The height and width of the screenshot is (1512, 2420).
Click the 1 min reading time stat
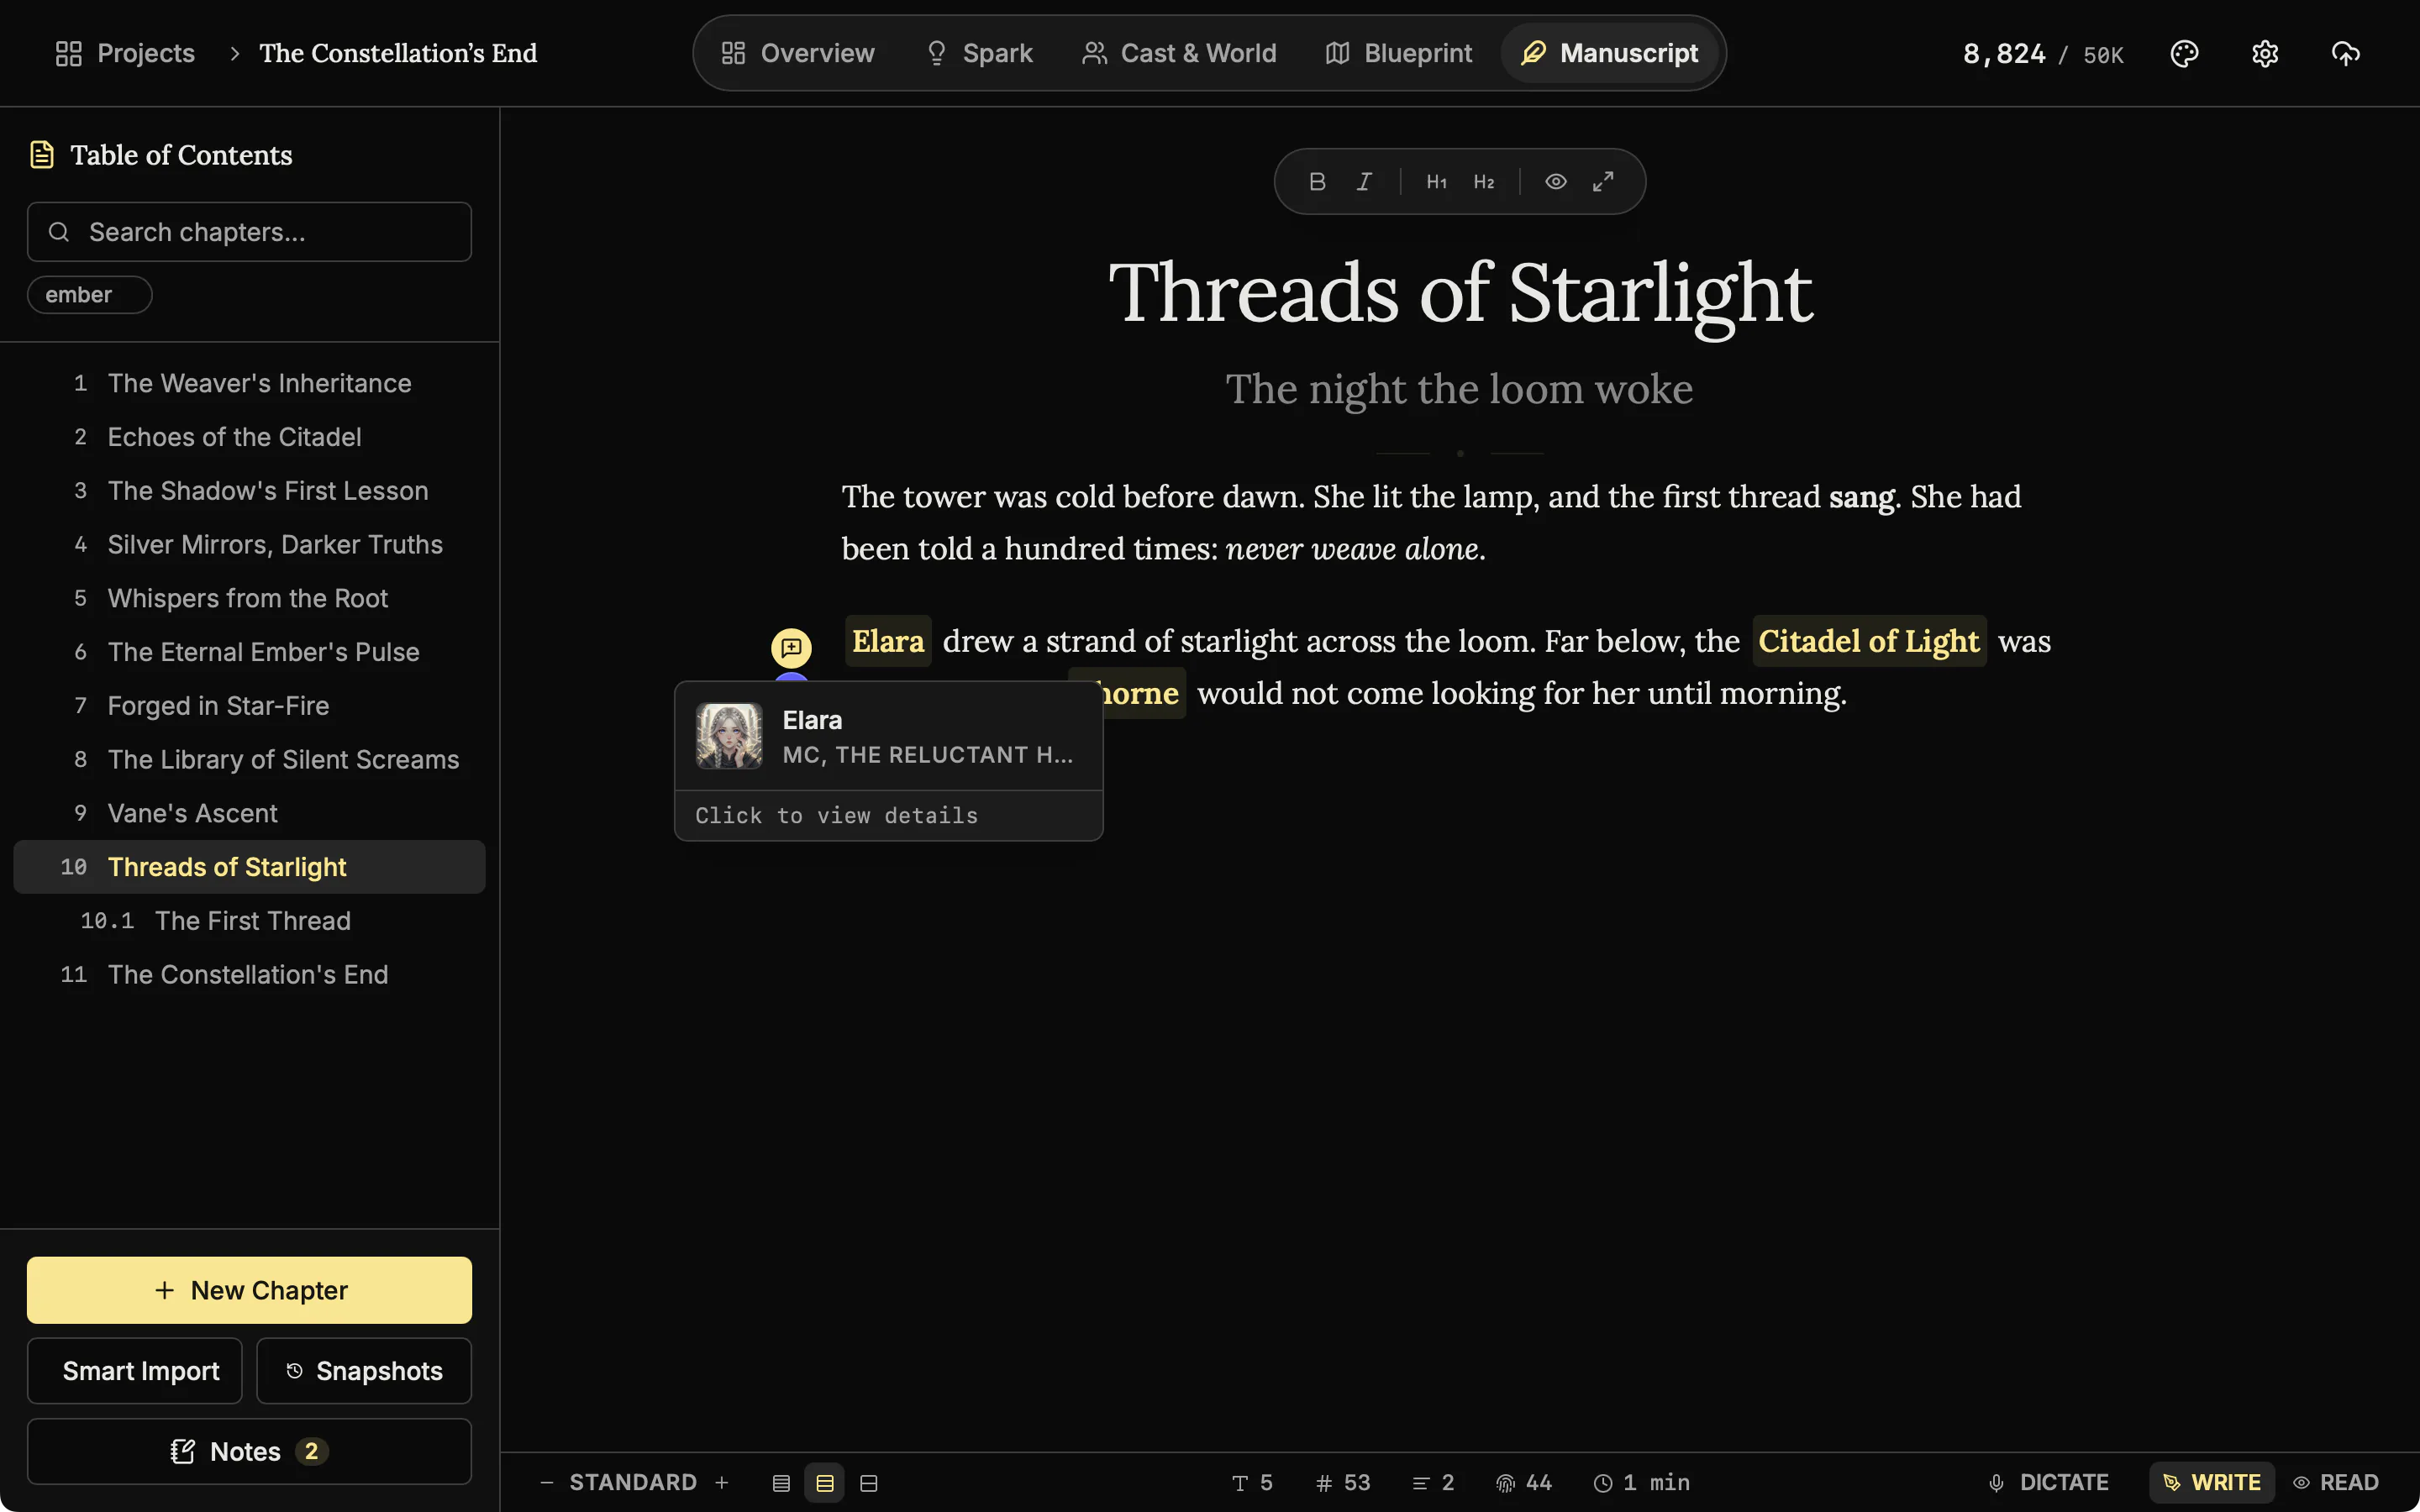pos(1641,1482)
